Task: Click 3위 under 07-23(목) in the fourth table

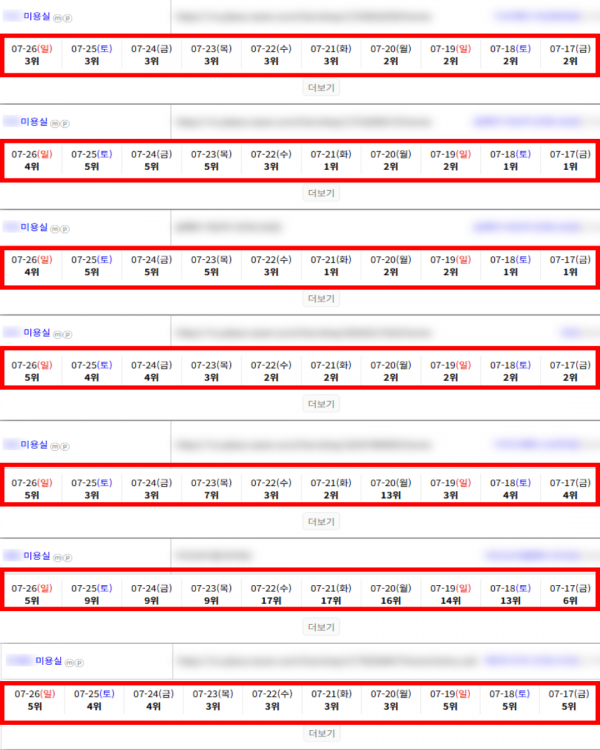Action: (211, 377)
